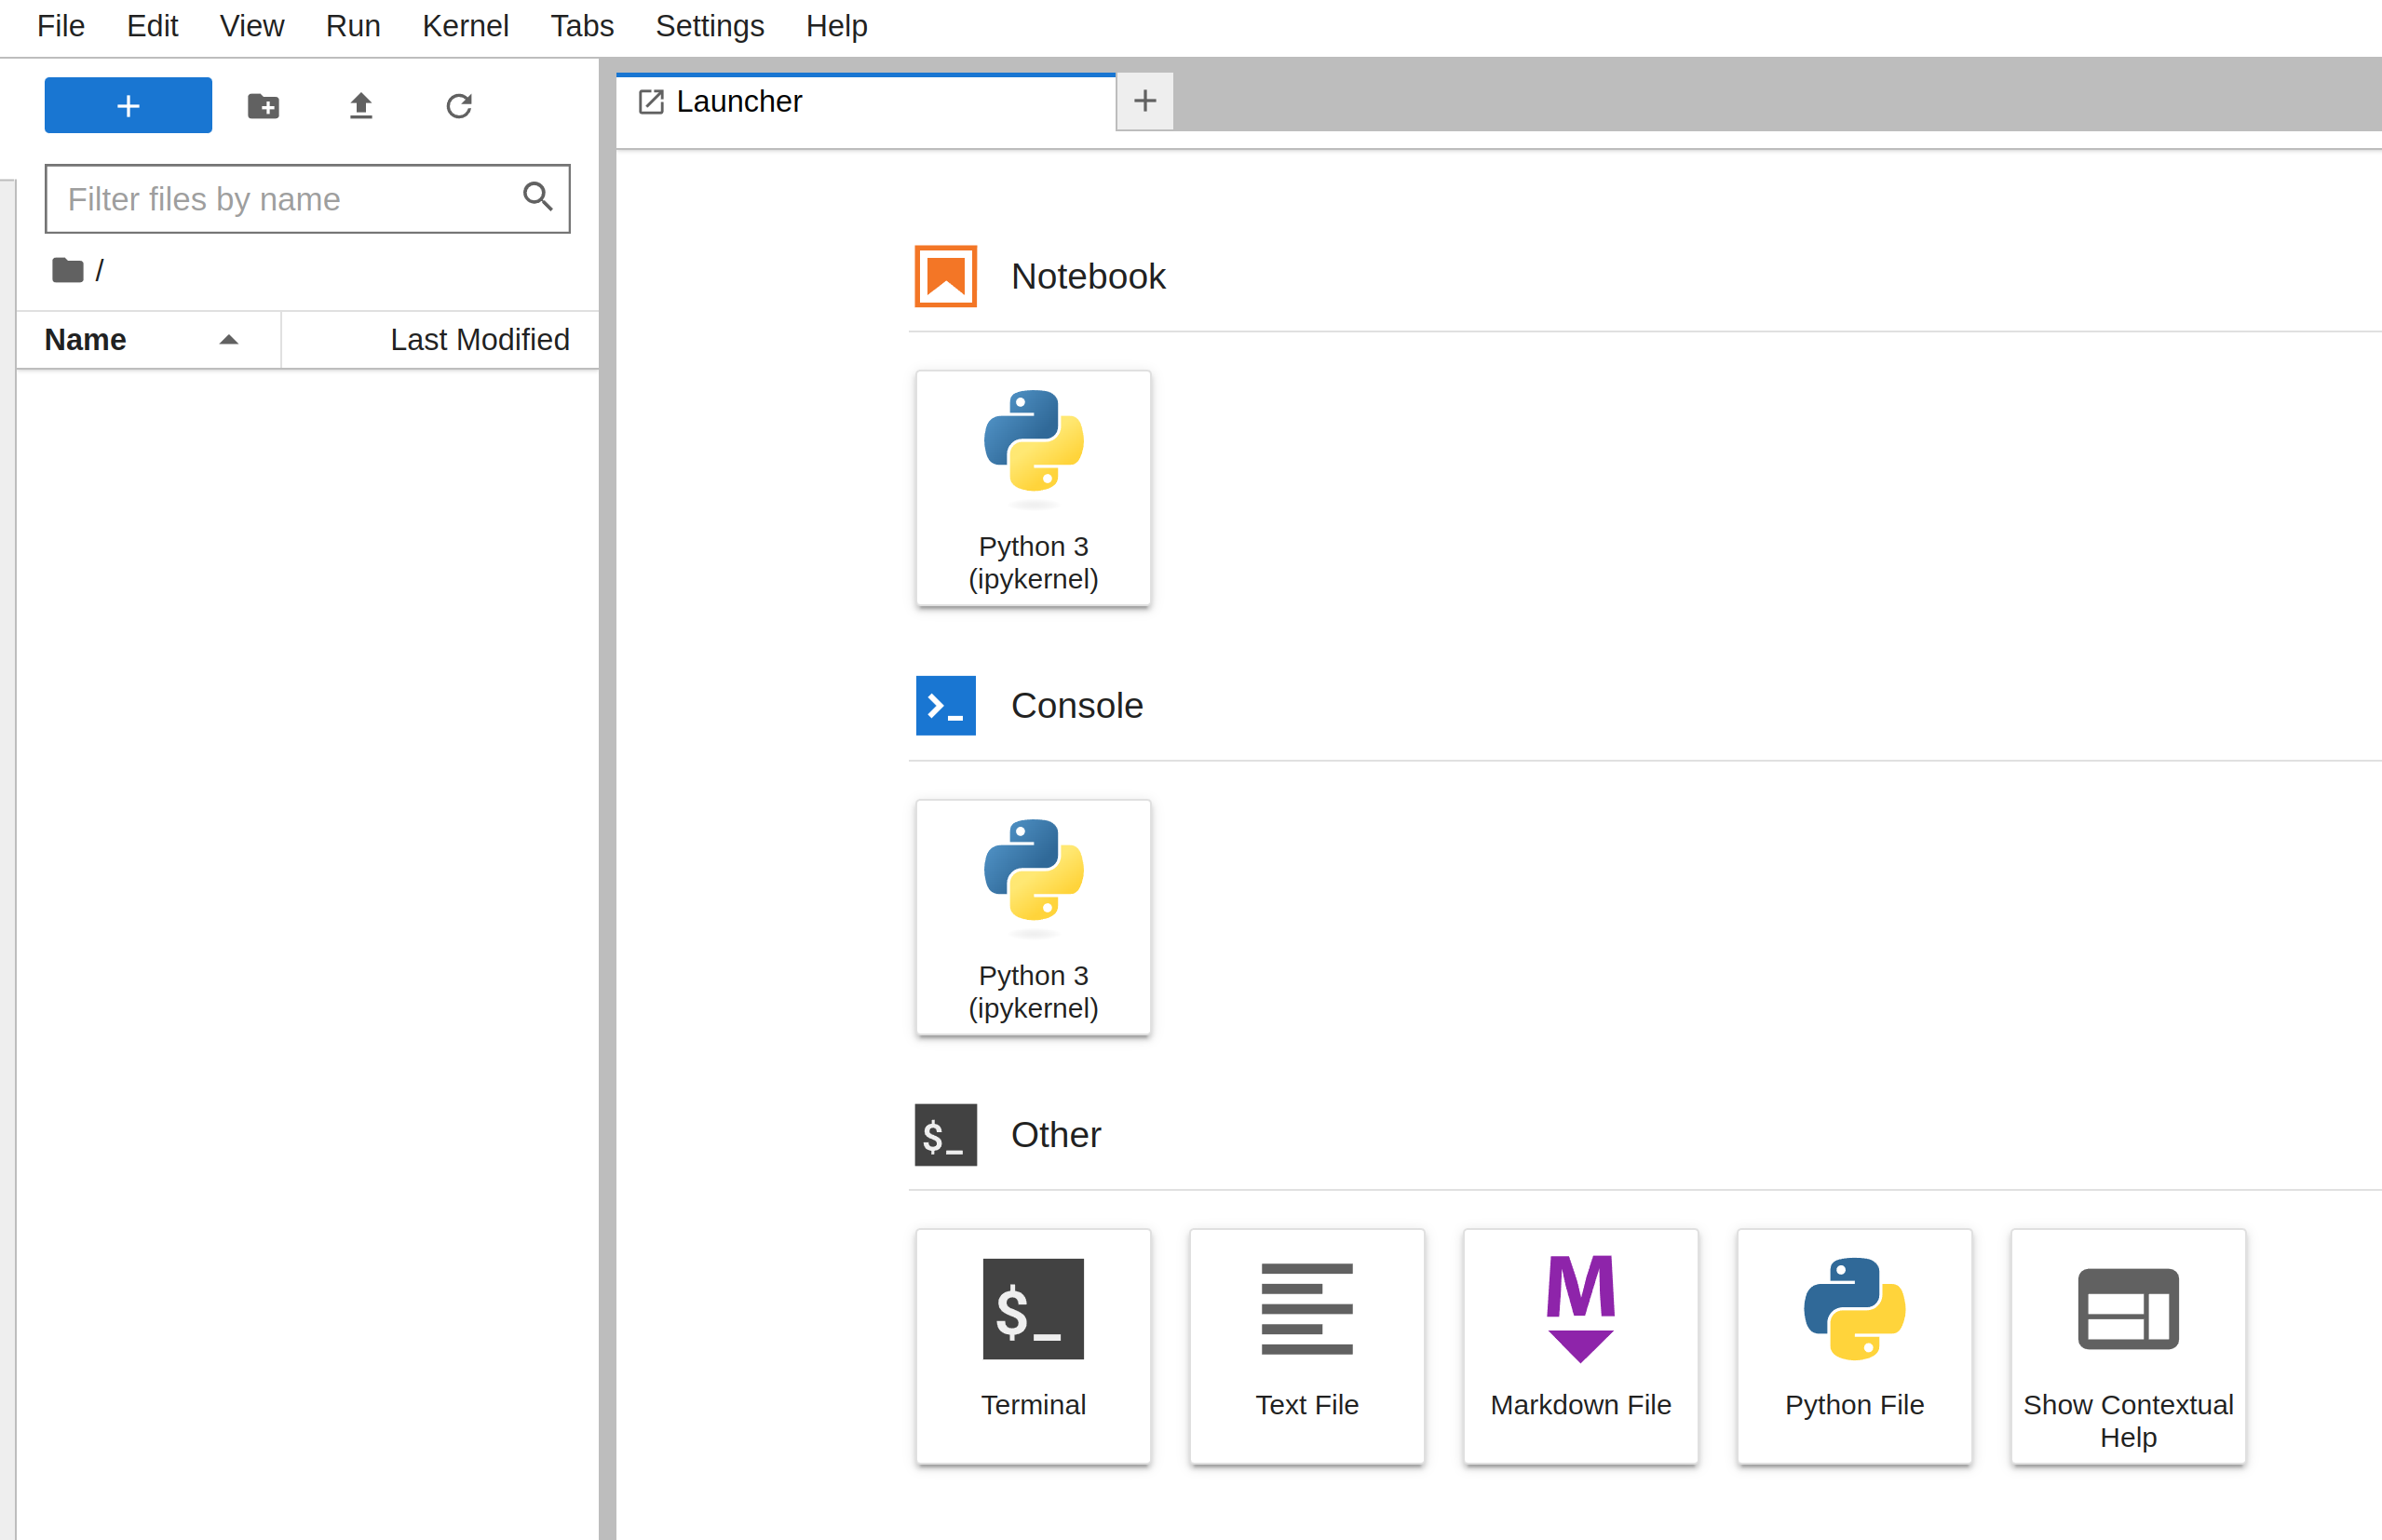Create a new folder with folder-plus icon
This screenshot has width=2382, height=1540.
[x=263, y=105]
